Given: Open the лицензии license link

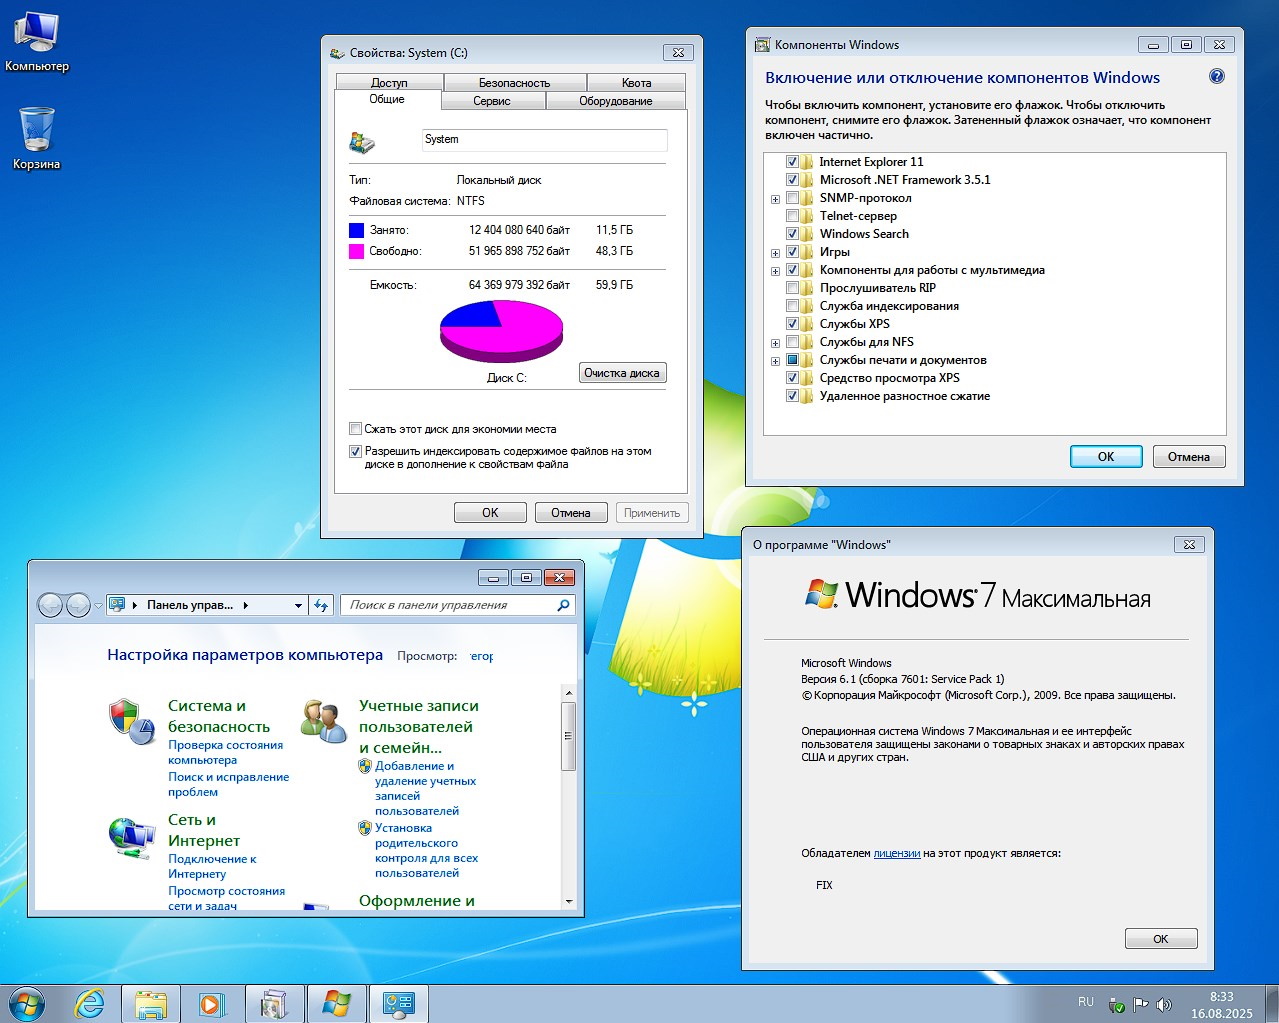Looking at the screenshot, I should [897, 853].
